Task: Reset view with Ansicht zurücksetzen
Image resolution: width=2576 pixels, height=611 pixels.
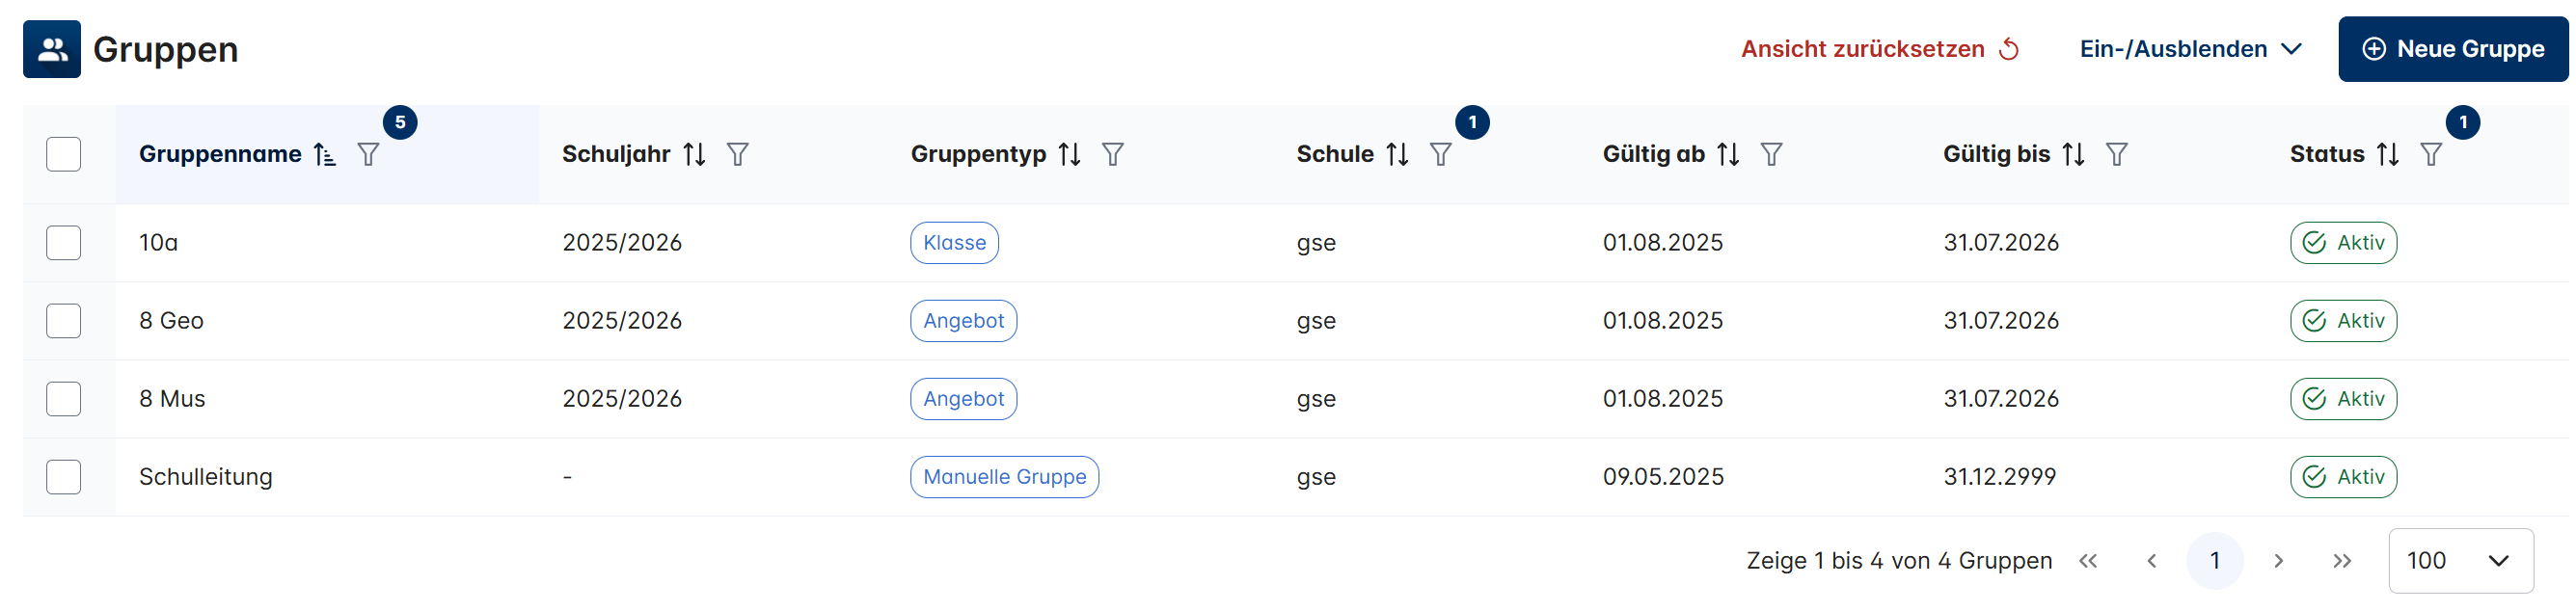Action: pyautogui.click(x=1880, y=49)
